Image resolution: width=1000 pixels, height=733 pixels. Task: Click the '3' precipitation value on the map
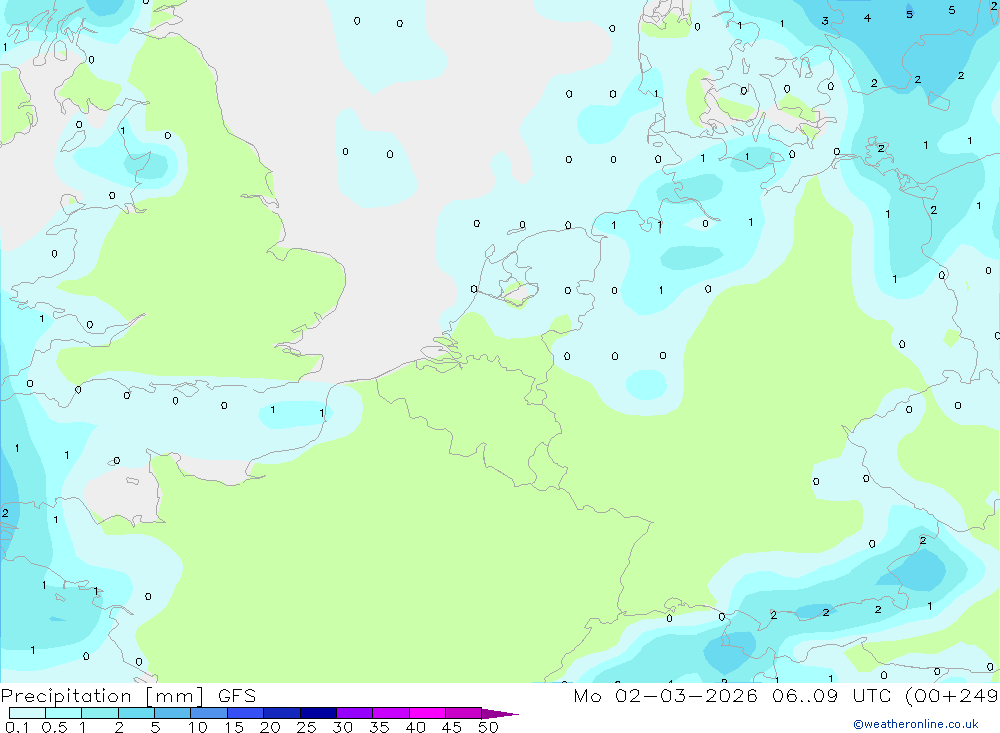tap(825, 21)
